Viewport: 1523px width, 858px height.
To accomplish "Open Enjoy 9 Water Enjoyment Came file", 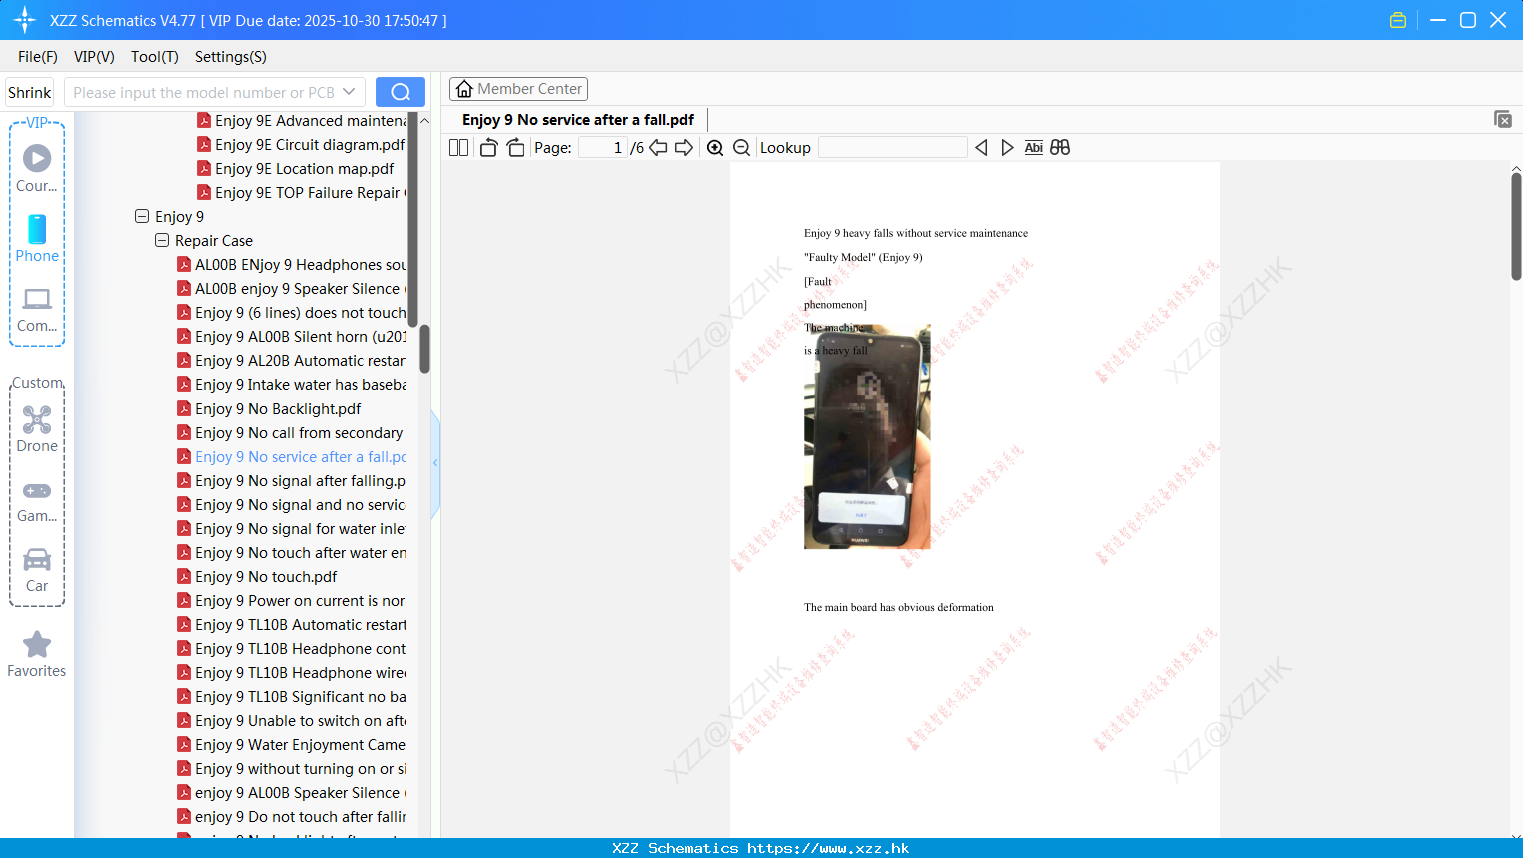I will [291, 745].
